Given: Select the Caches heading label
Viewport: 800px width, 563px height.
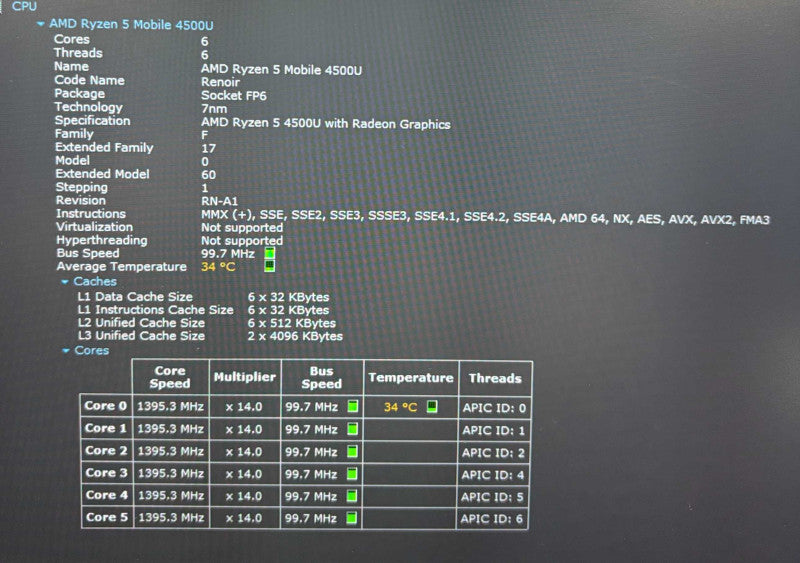Looking at the screenshot, I should point(95,281).
